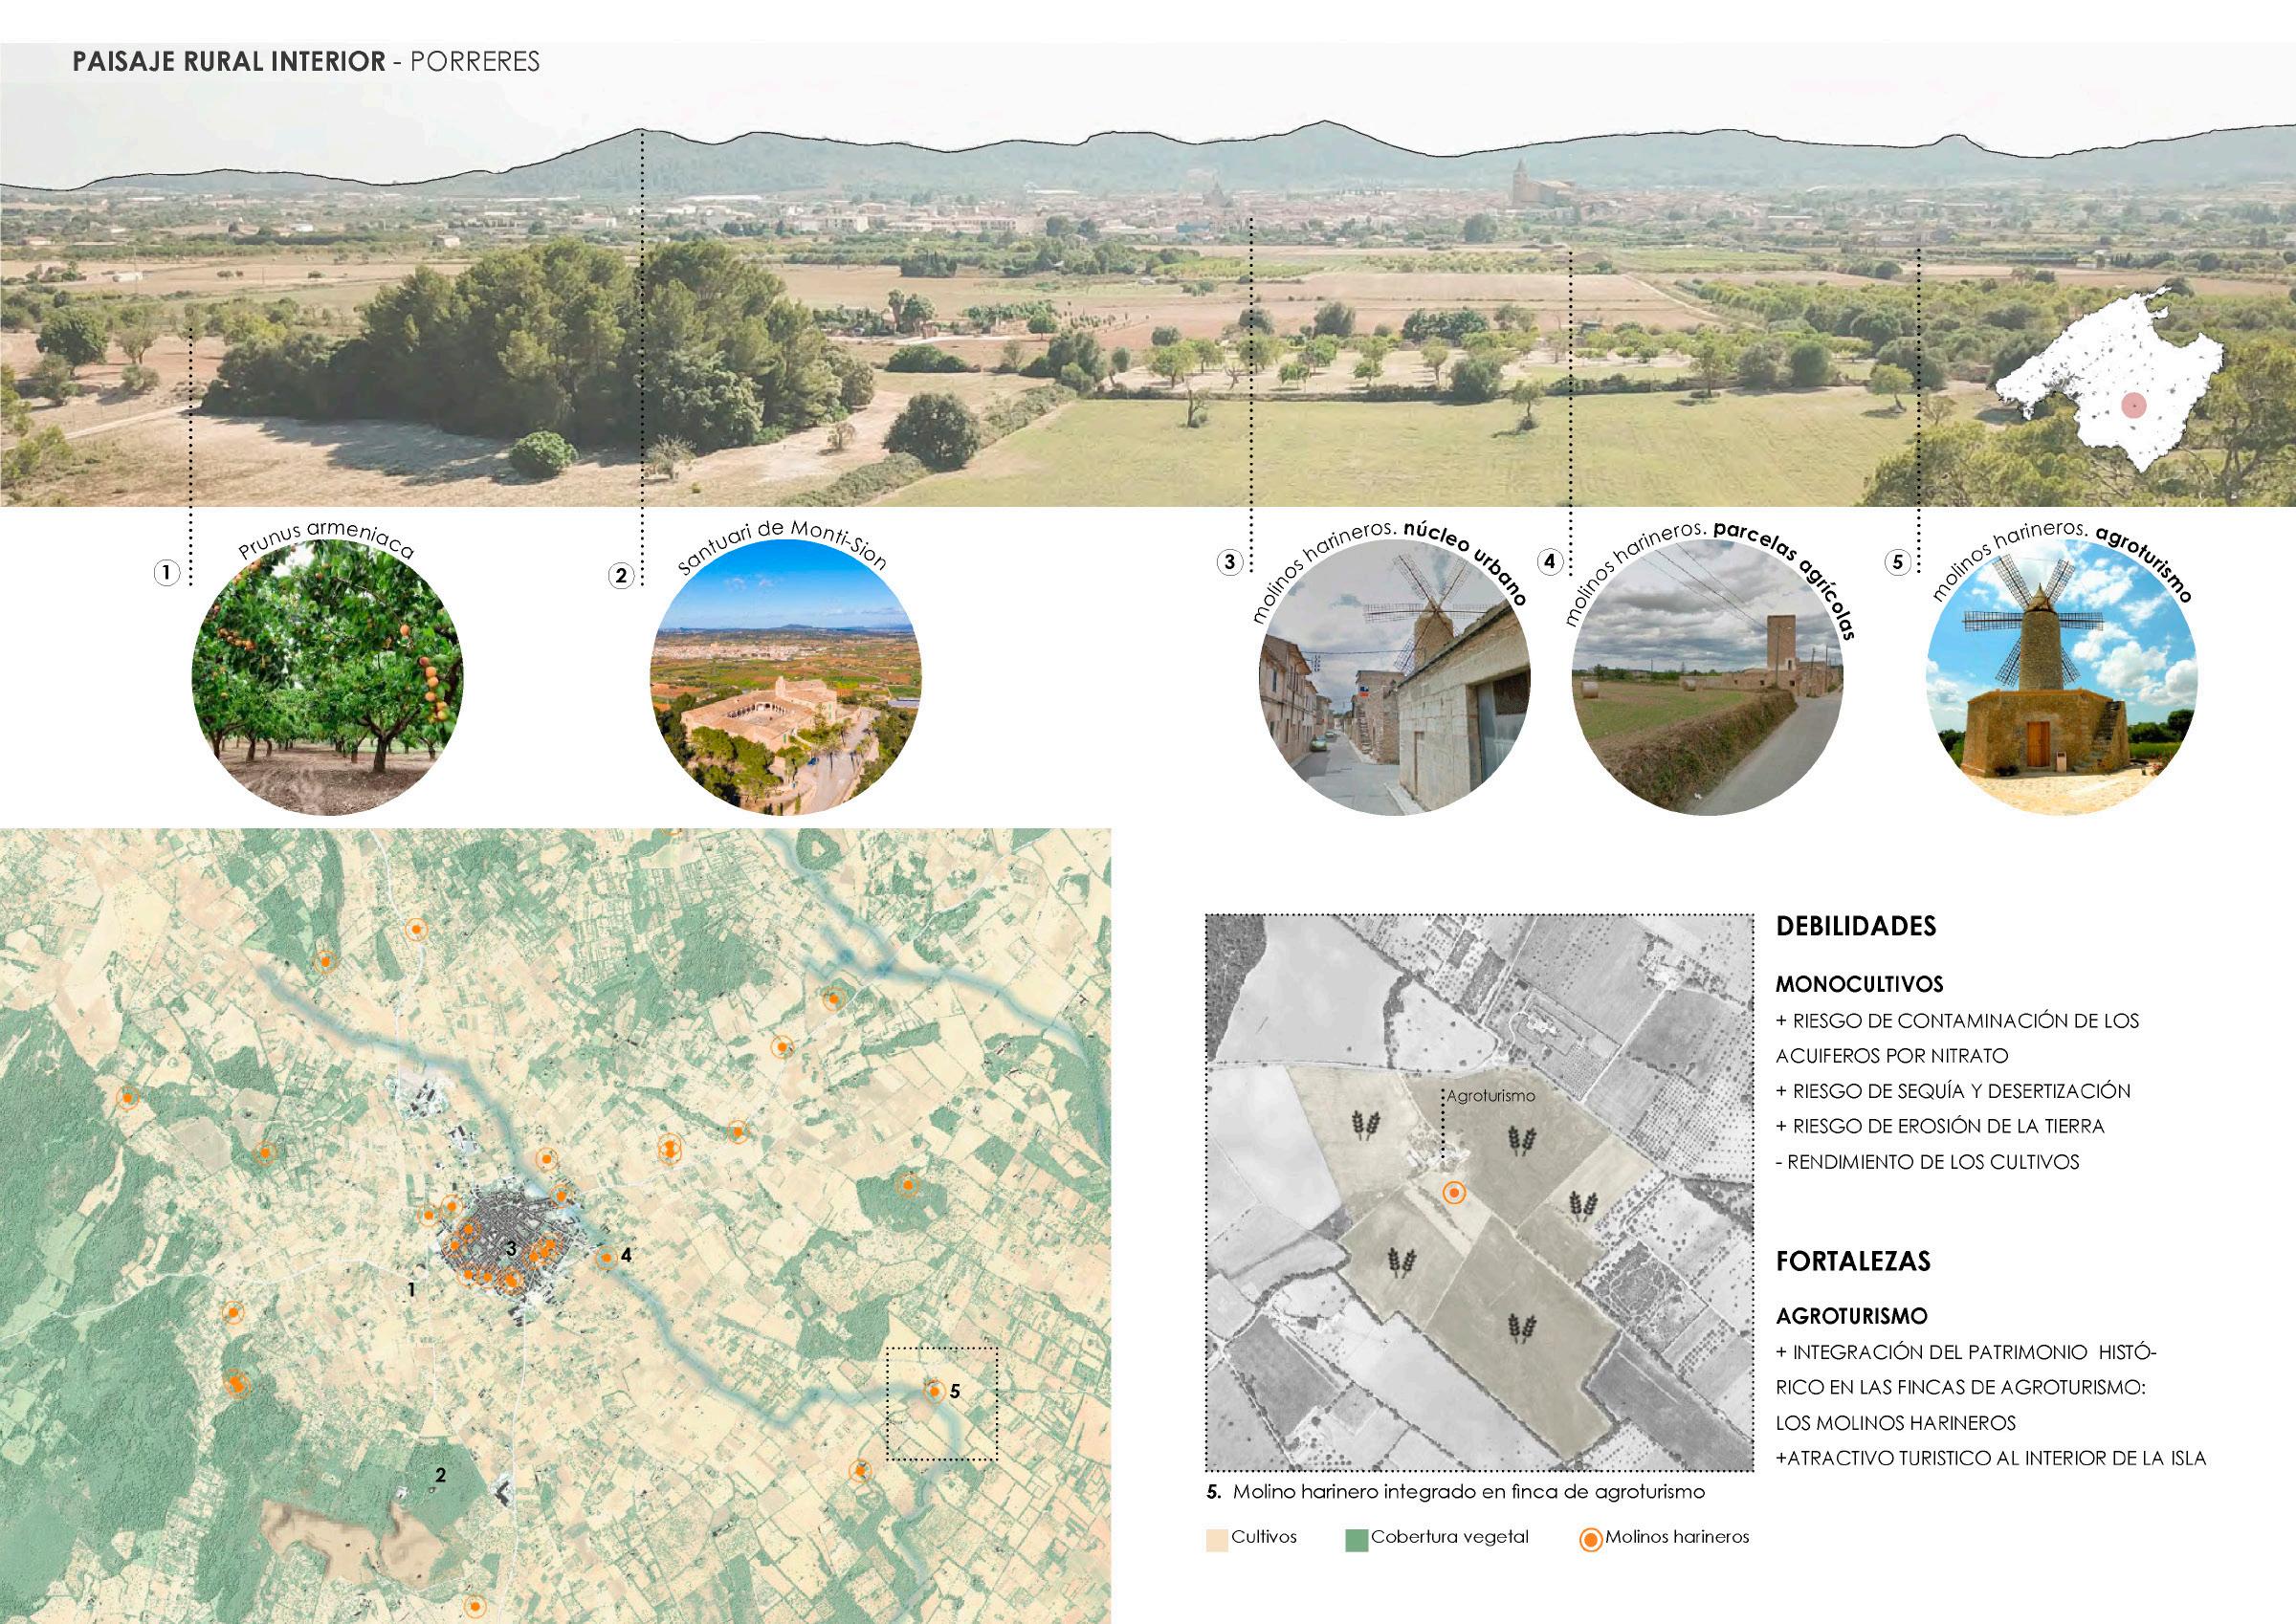
Task: Click the church tower on the panorama skyline
Action: 1519,181
